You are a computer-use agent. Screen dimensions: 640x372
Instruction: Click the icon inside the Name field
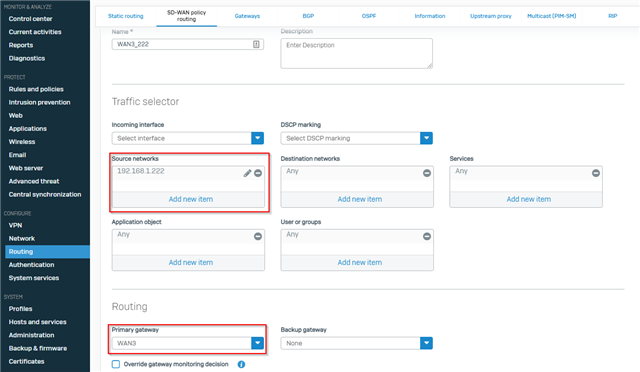tap(256, 44)
